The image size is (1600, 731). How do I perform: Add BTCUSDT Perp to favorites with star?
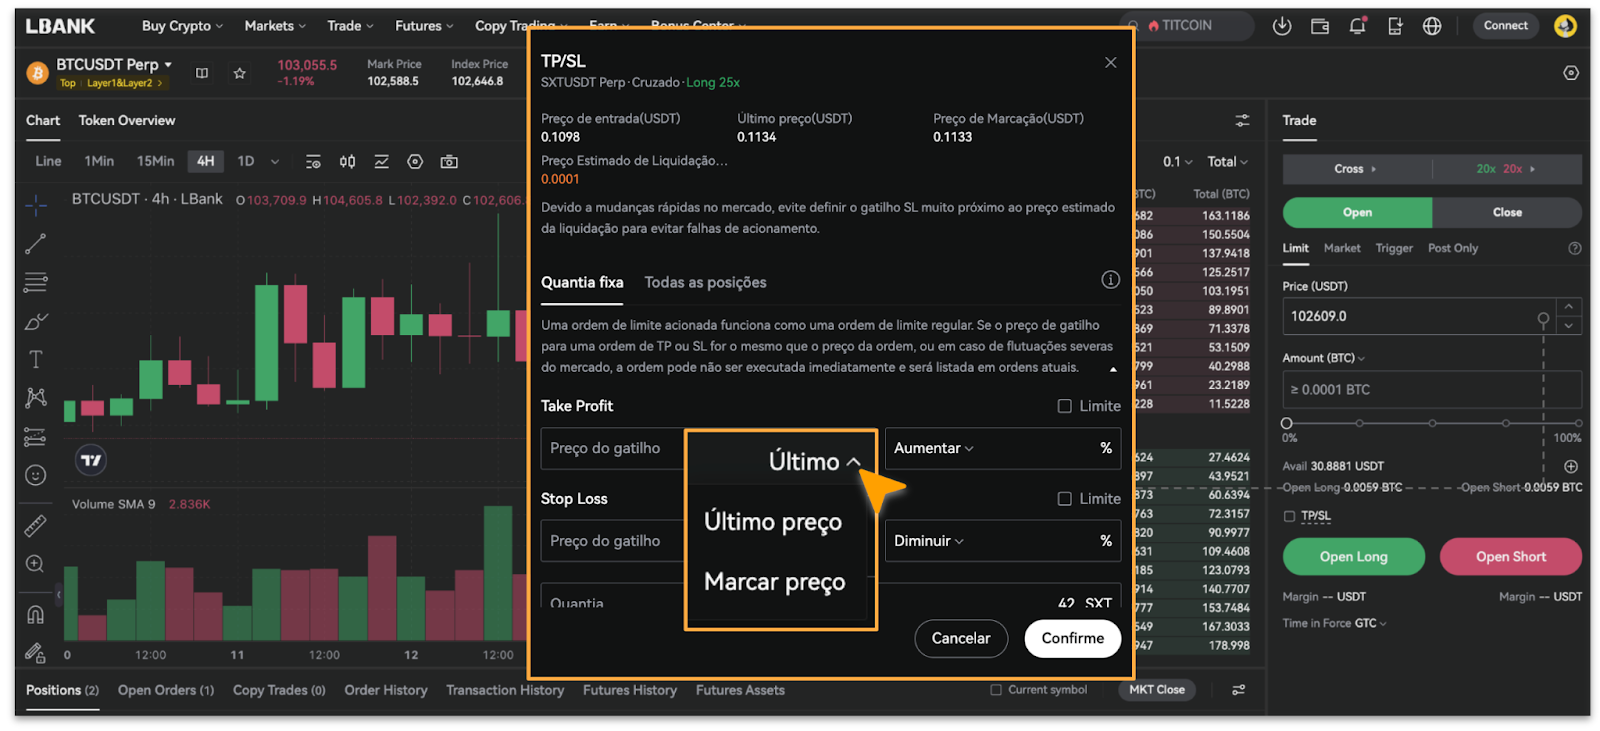[240, 73]
